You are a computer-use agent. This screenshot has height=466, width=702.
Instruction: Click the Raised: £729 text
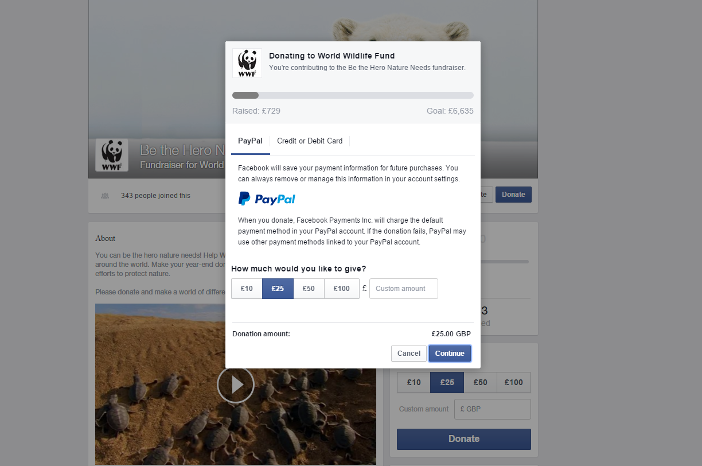(256, 111)
